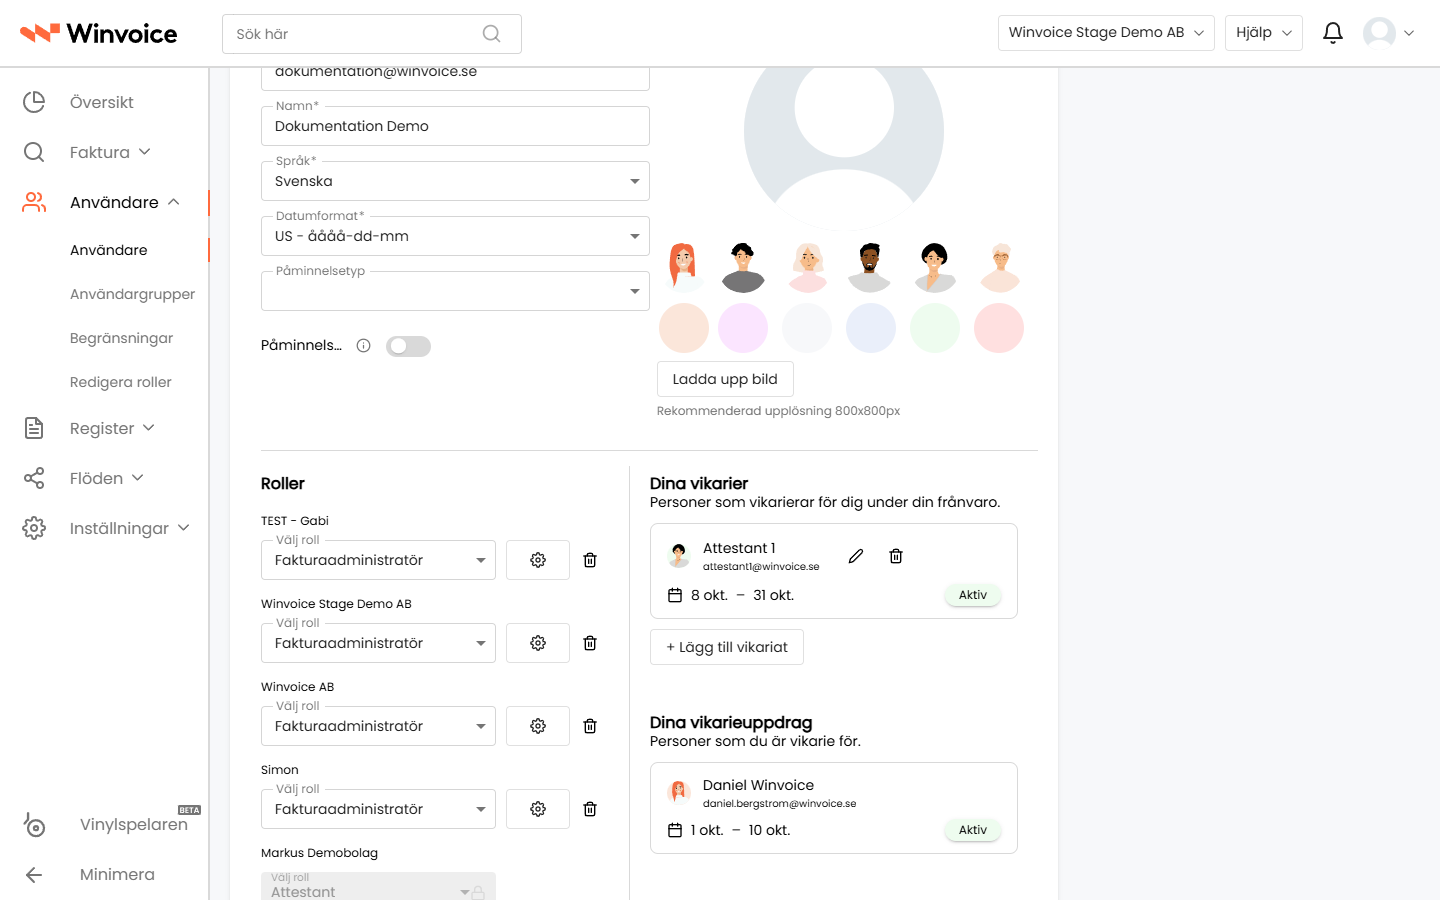Screen dimensions: 1440x900
Task: Click Lägg till vikariat button
Action: tap(727, 647)
